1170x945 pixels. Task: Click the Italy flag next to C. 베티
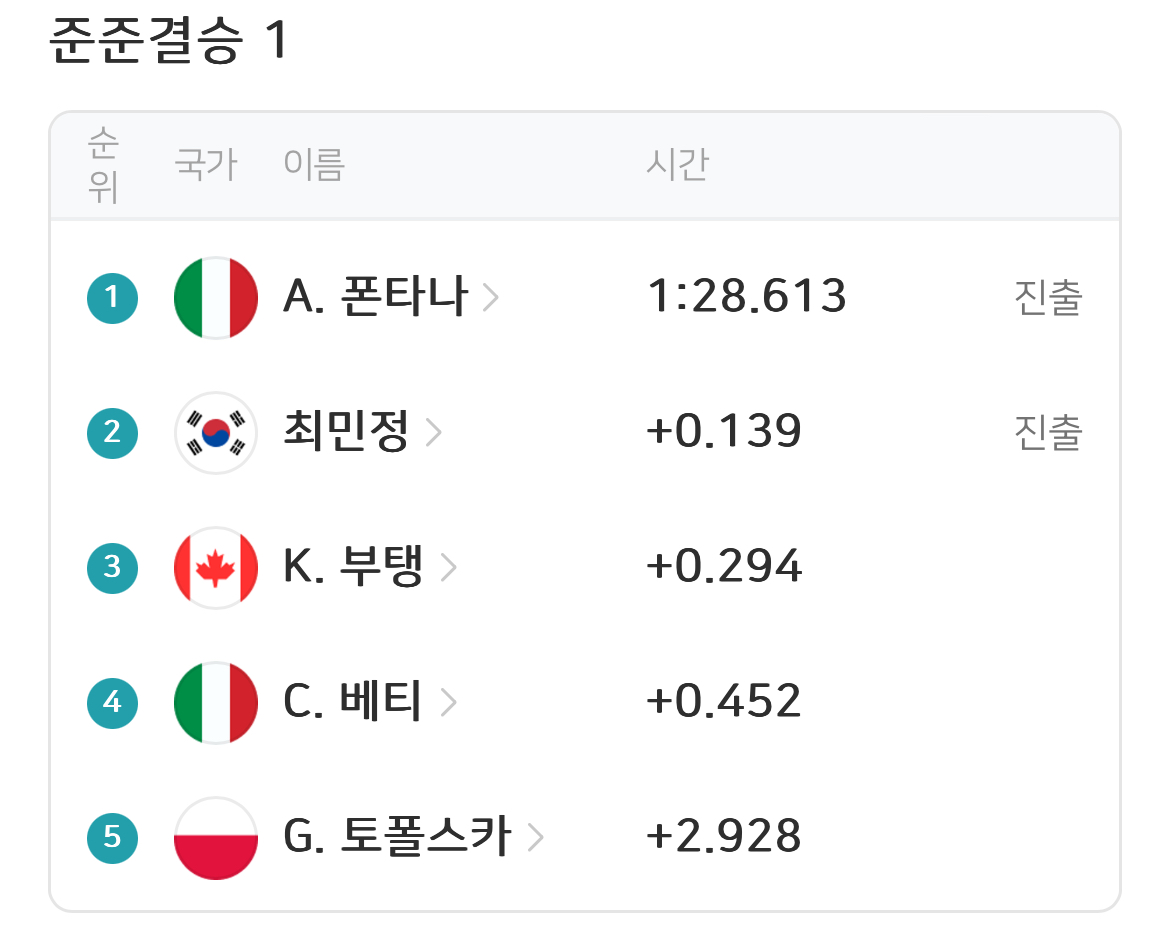[x=216, y=701]
